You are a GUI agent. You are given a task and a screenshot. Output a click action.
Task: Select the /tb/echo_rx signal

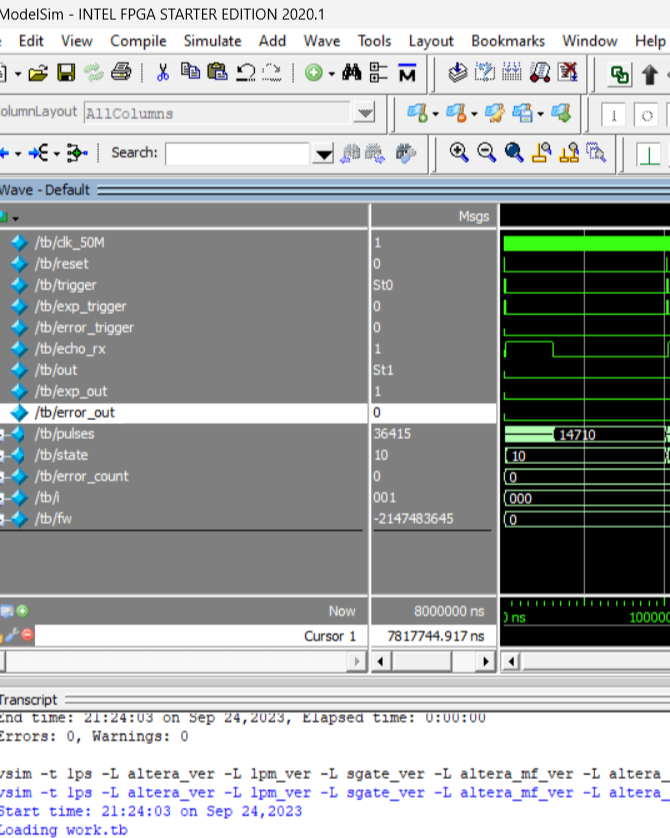click(x=70, y=349)
